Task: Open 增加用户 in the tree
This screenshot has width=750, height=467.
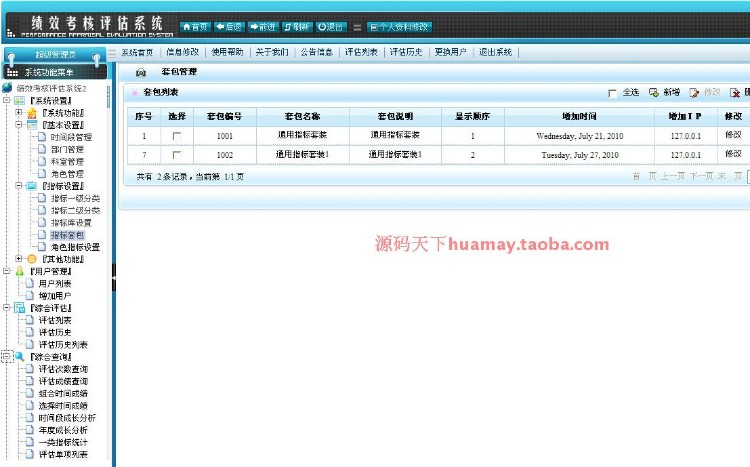Action: 55,296
